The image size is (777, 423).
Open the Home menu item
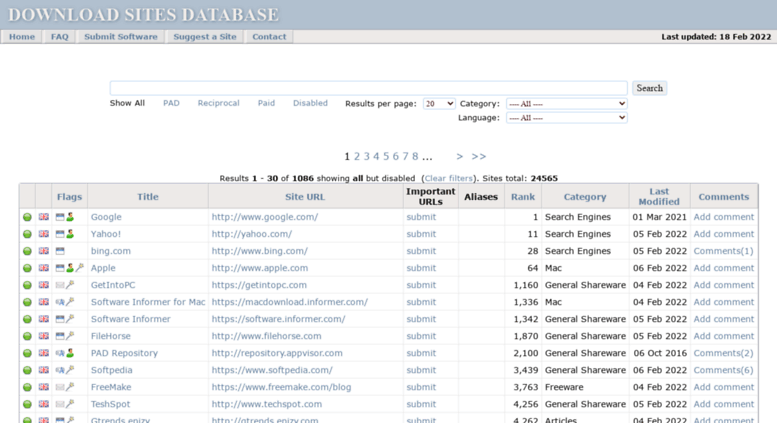[x=22, y=37]
